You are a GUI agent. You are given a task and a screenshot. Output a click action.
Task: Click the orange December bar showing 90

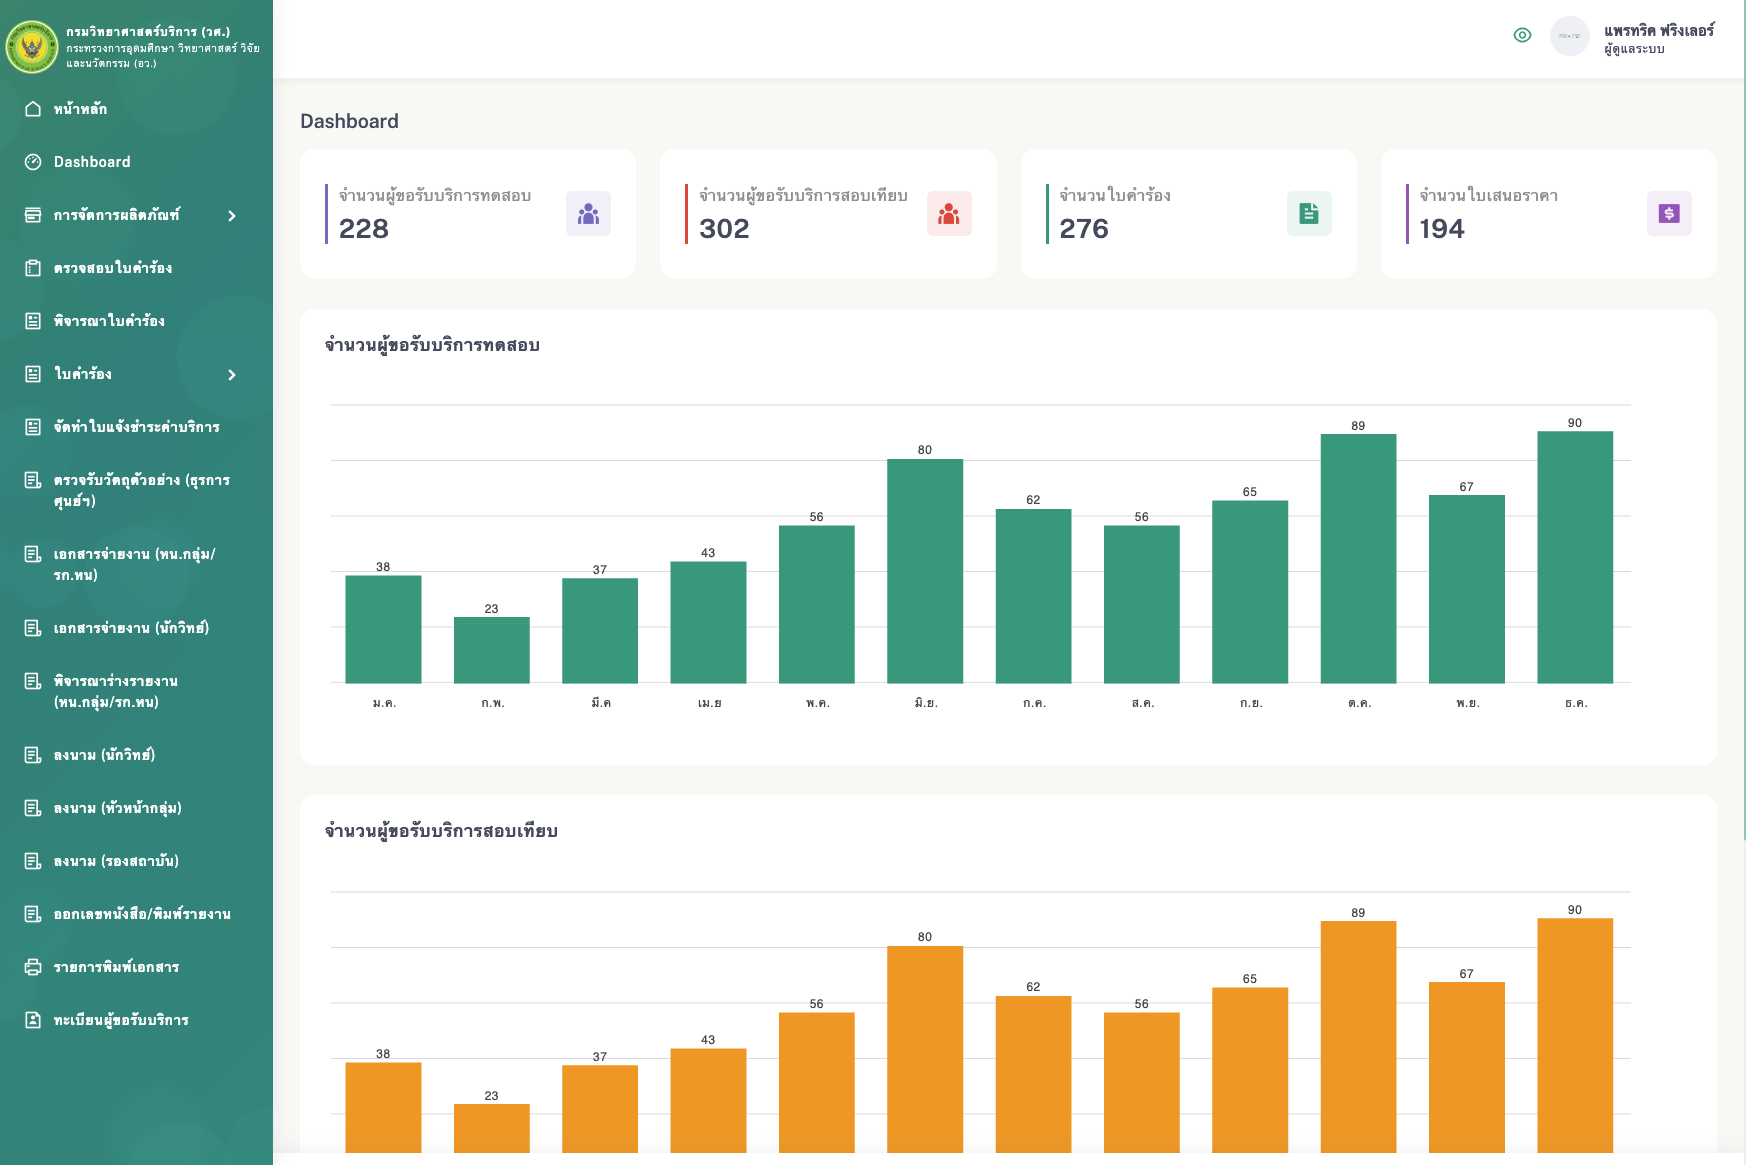pyautogui.click(x=1574, y=1035)
